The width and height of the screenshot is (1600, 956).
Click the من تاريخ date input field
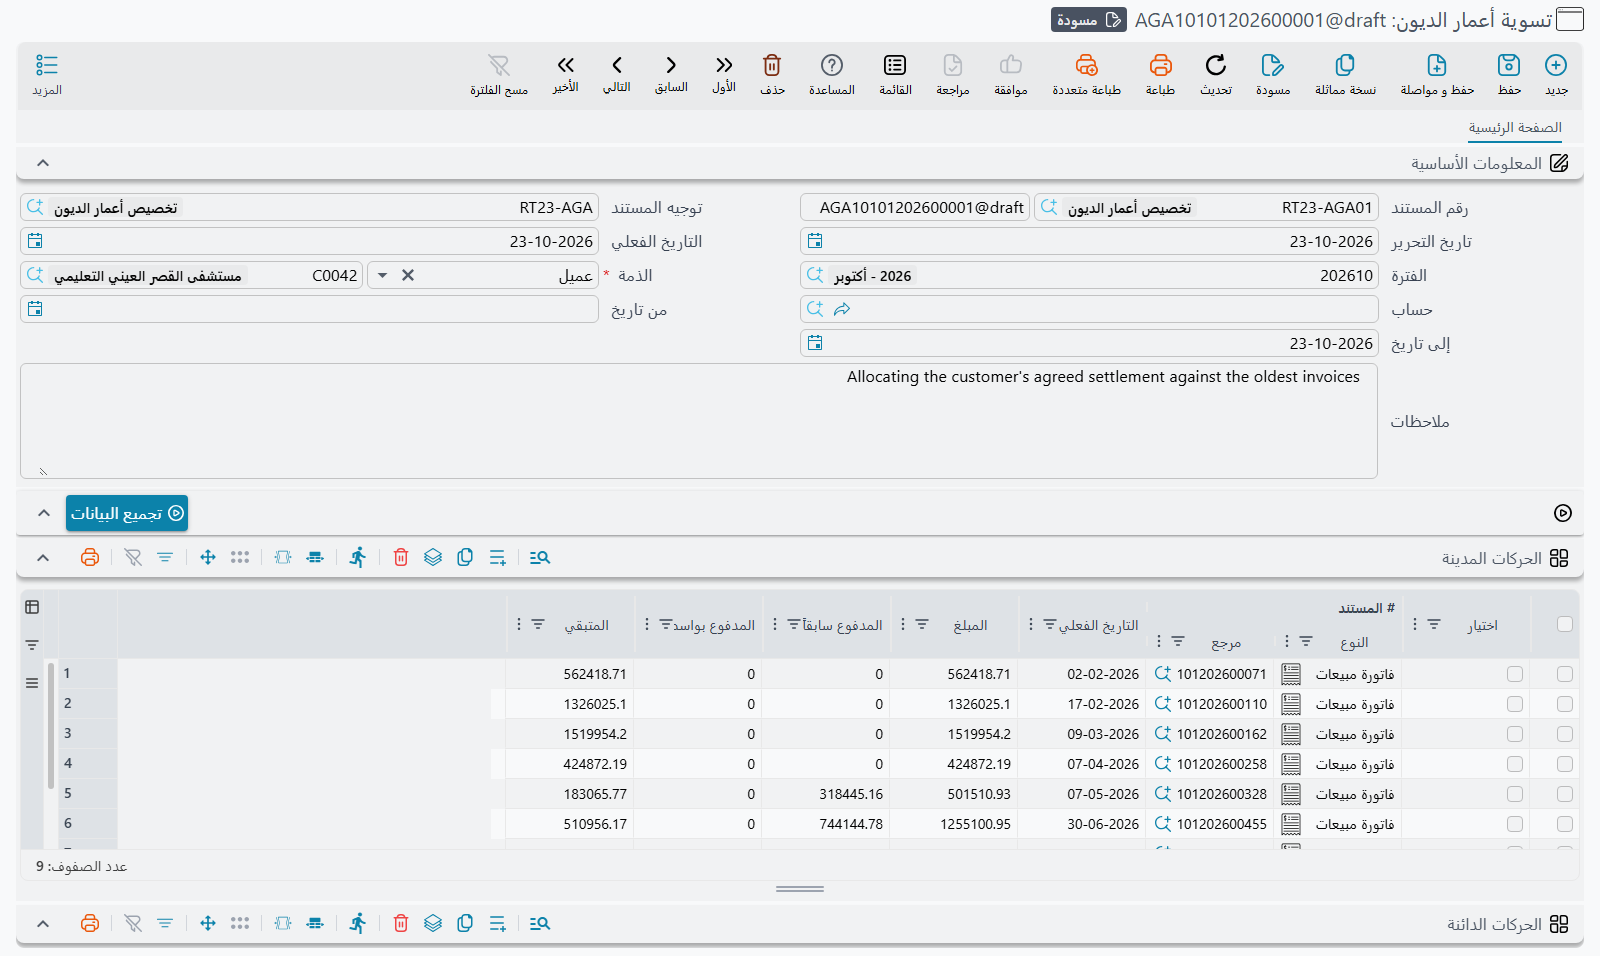[x=309, y=309]
